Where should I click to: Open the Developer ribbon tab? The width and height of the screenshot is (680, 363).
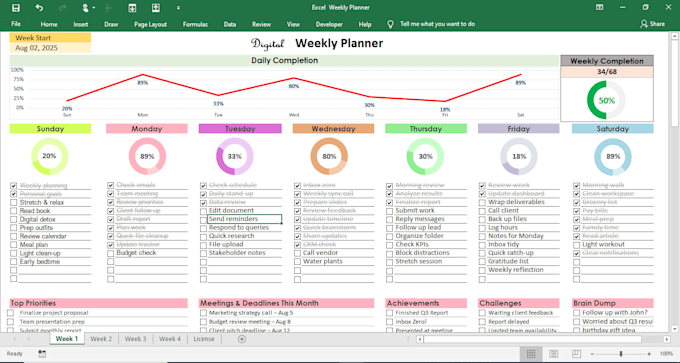(329, 24)
